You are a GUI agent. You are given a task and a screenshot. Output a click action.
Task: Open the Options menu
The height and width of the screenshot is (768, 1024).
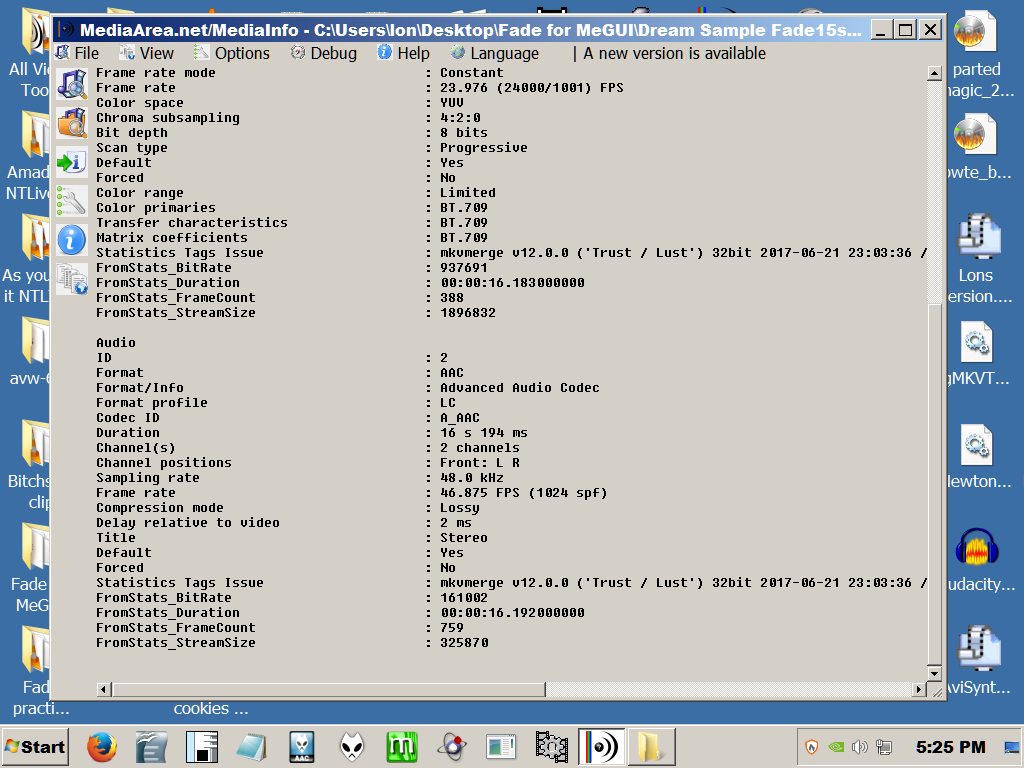(x=232, y=53)
